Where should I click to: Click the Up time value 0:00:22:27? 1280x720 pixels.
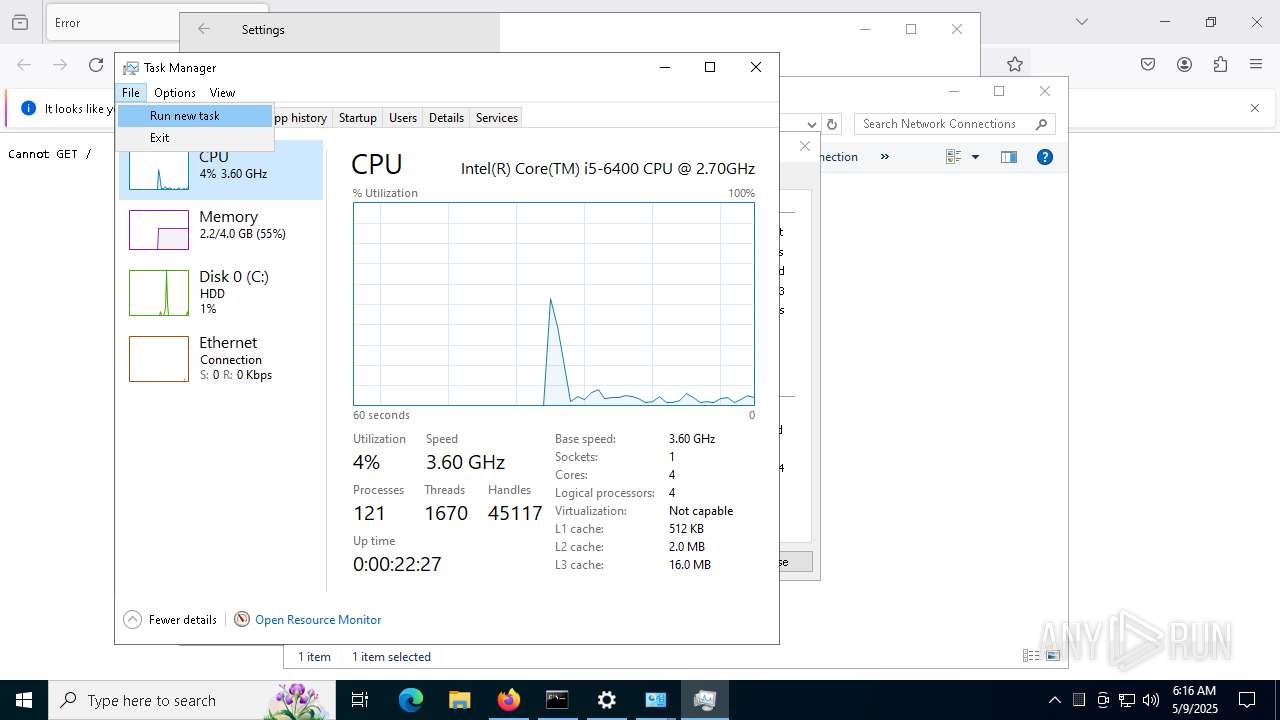(x=397, y=564)
